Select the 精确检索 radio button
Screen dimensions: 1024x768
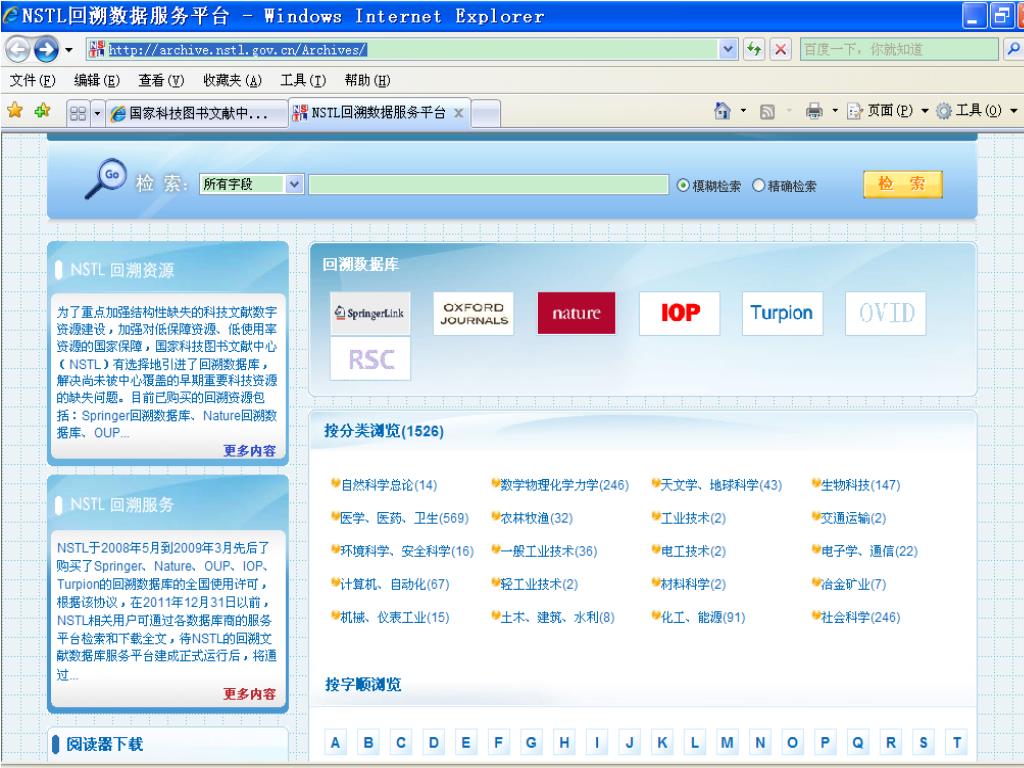tap(758, 185)
